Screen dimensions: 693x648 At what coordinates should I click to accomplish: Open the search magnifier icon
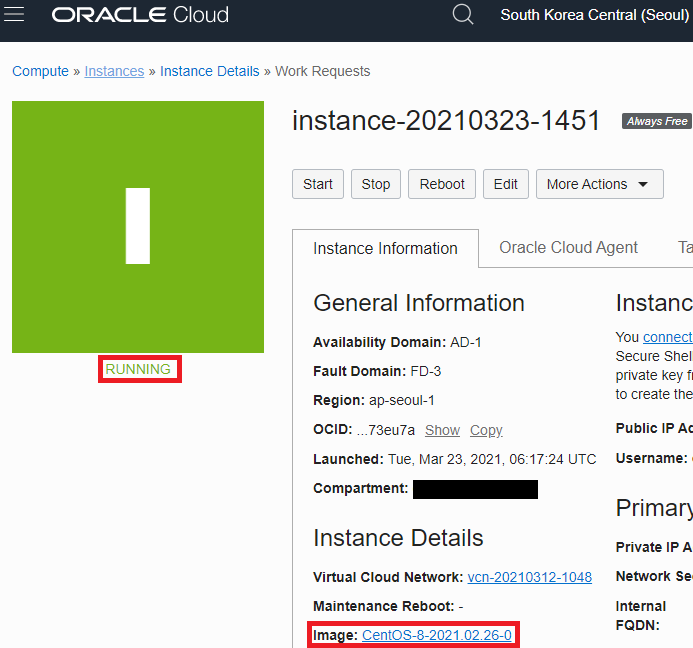point(463,15)
